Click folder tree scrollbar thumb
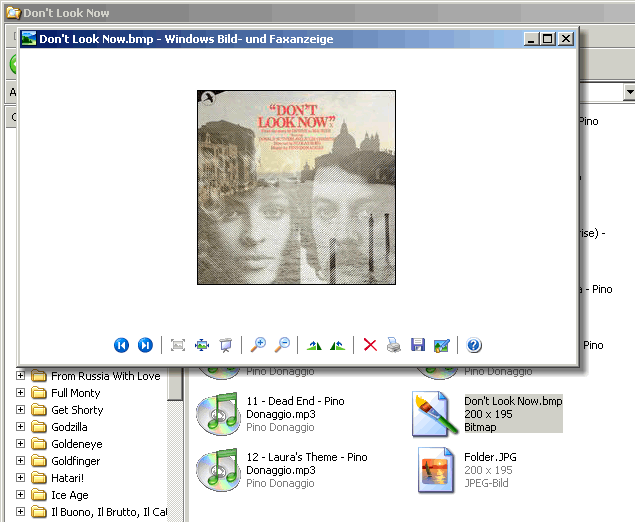Screen dimensions: 635x522 (175, 384)
